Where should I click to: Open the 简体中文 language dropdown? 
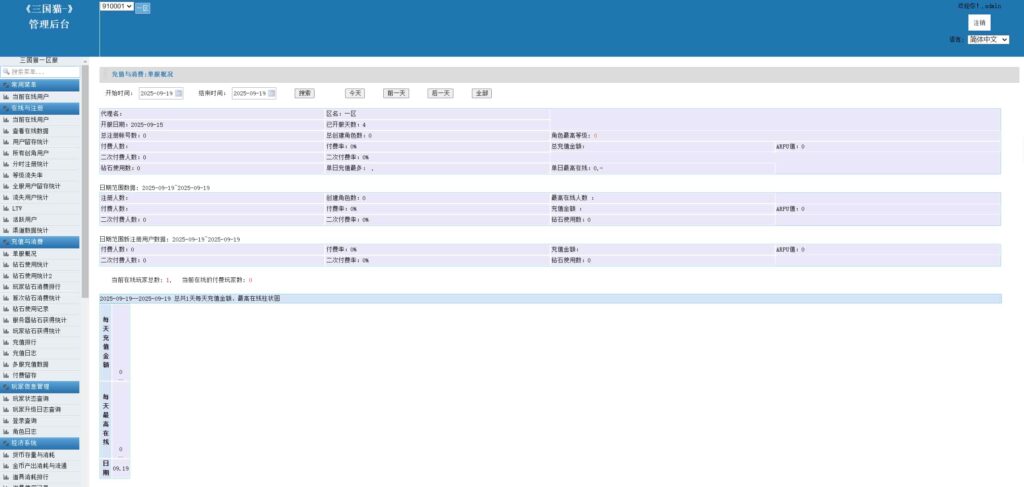[988, 40]
